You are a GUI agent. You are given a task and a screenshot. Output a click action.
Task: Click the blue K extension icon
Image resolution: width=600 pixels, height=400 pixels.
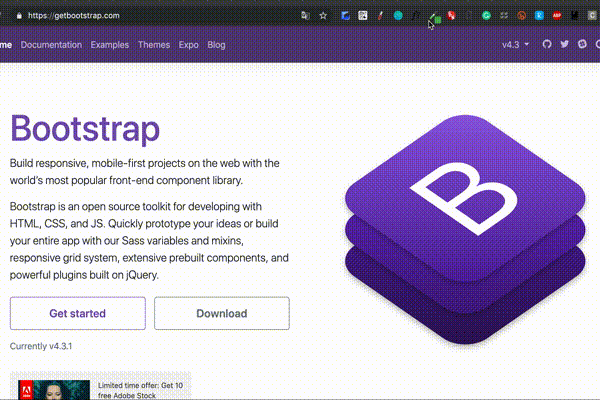pyautogui.click(x=539, y=16)
